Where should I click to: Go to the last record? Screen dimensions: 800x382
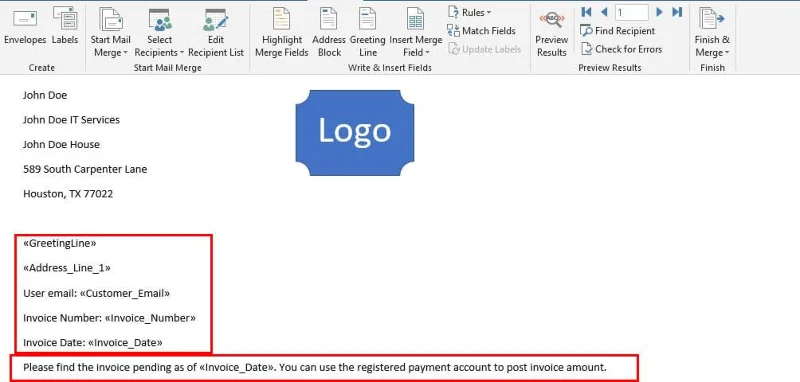(x=677, y=12)
